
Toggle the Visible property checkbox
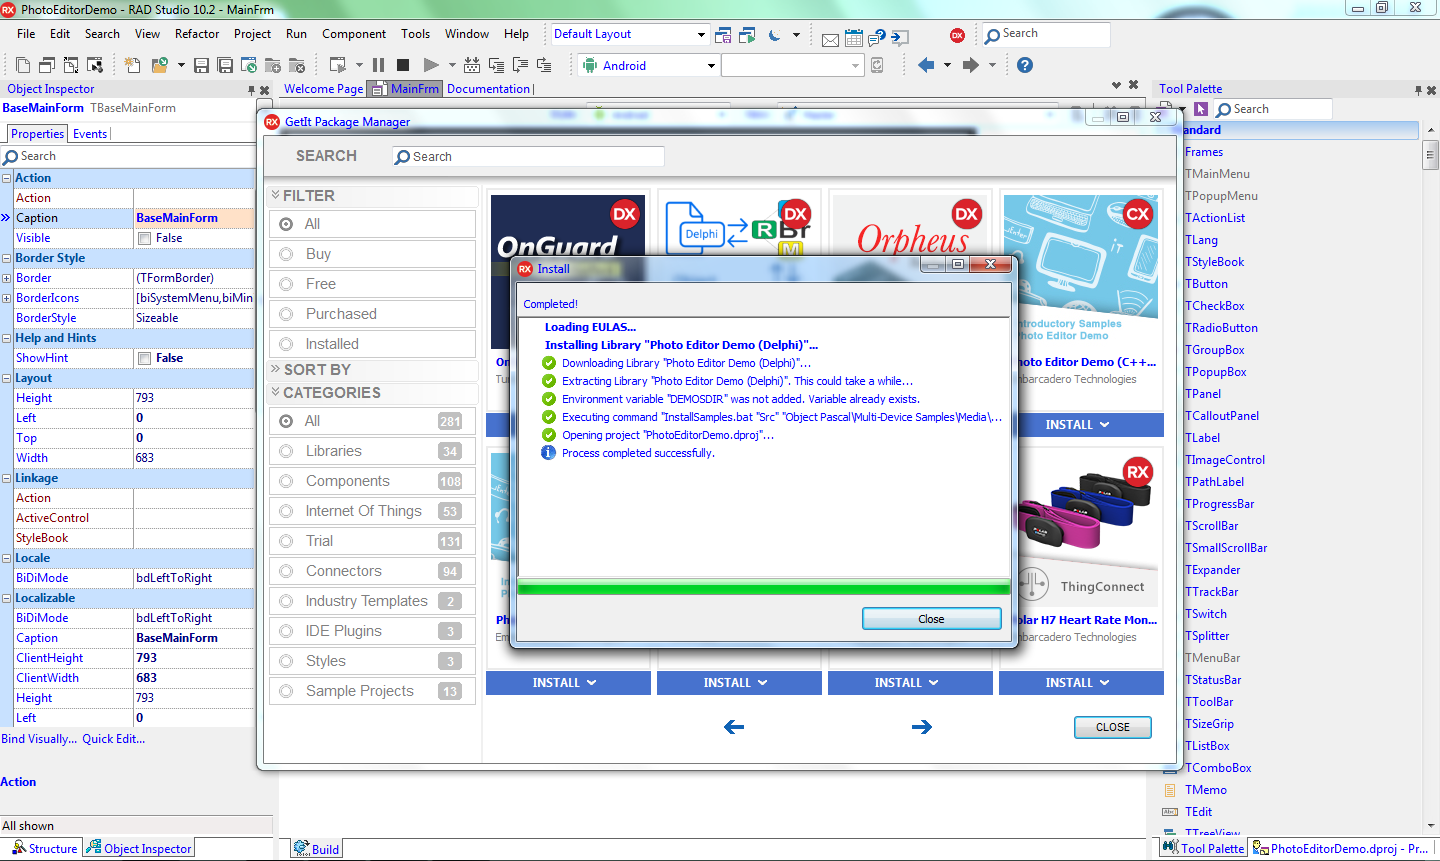pyautogui.click(x=145, y=238)
